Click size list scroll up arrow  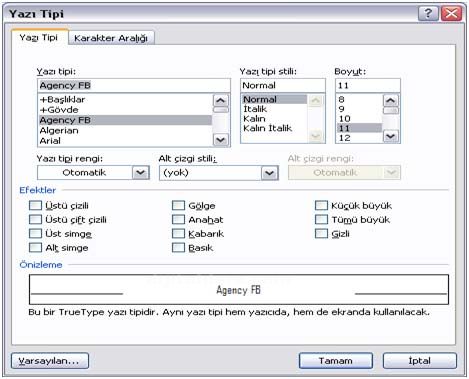pos(391,100)
